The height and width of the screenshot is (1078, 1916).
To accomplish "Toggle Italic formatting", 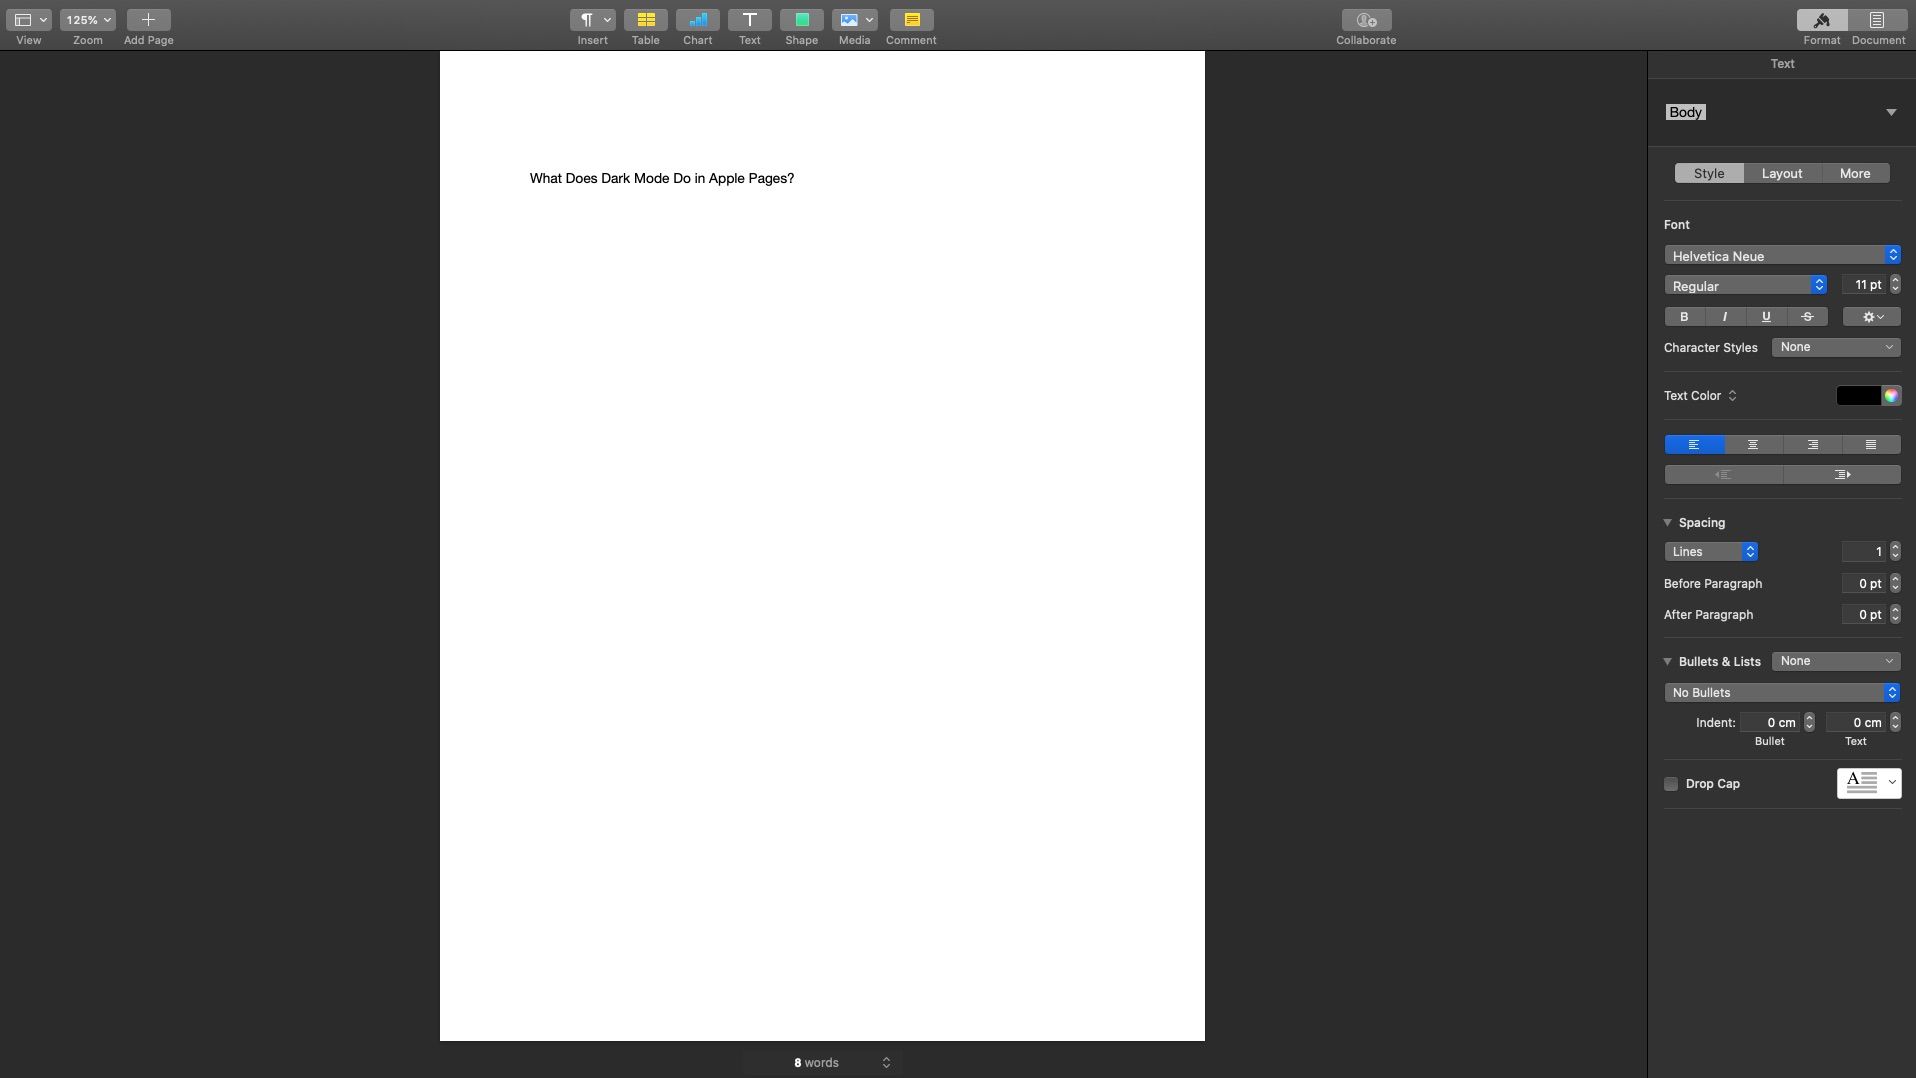I will (1725, 317).
